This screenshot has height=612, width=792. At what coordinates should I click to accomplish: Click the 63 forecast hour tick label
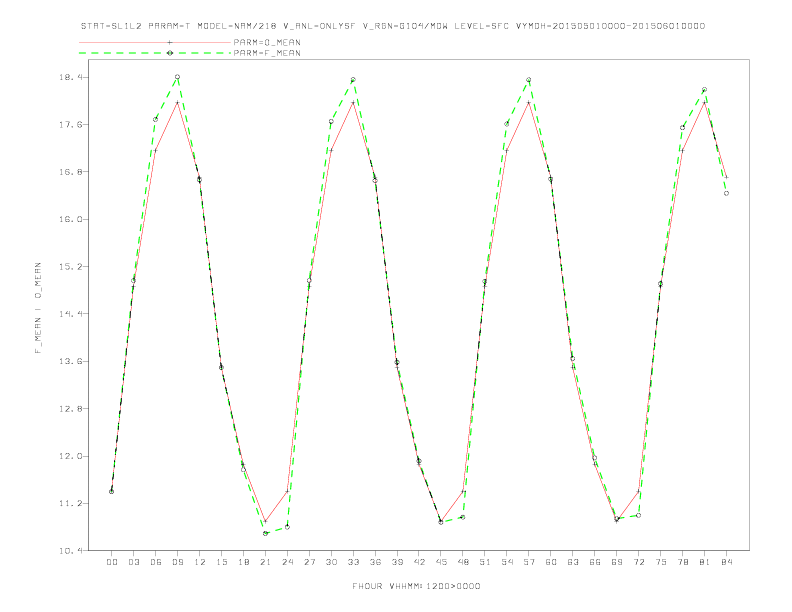click(x=573, y=562)
